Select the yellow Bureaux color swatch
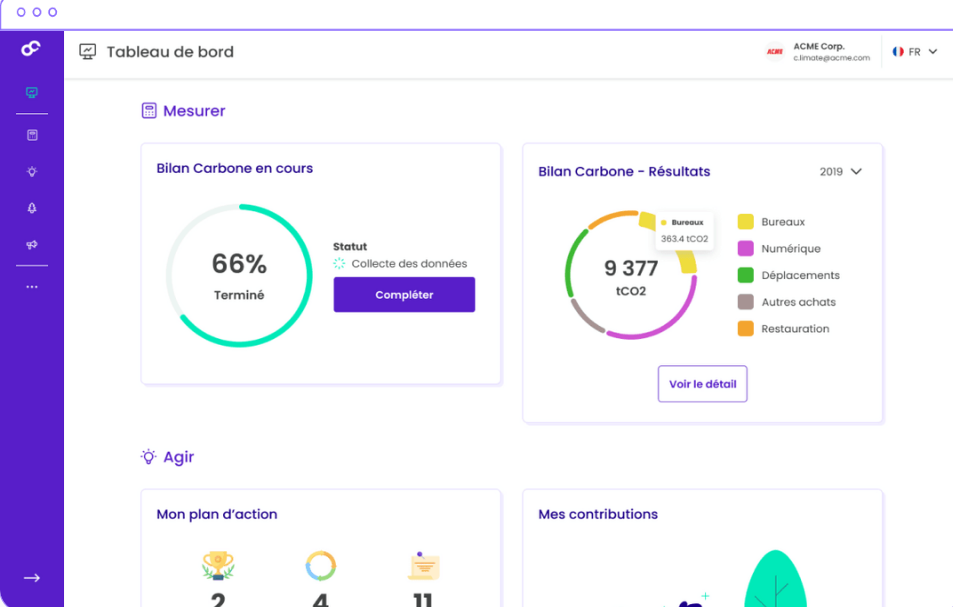Screen dimensions: 953x607 click(746, 221)
